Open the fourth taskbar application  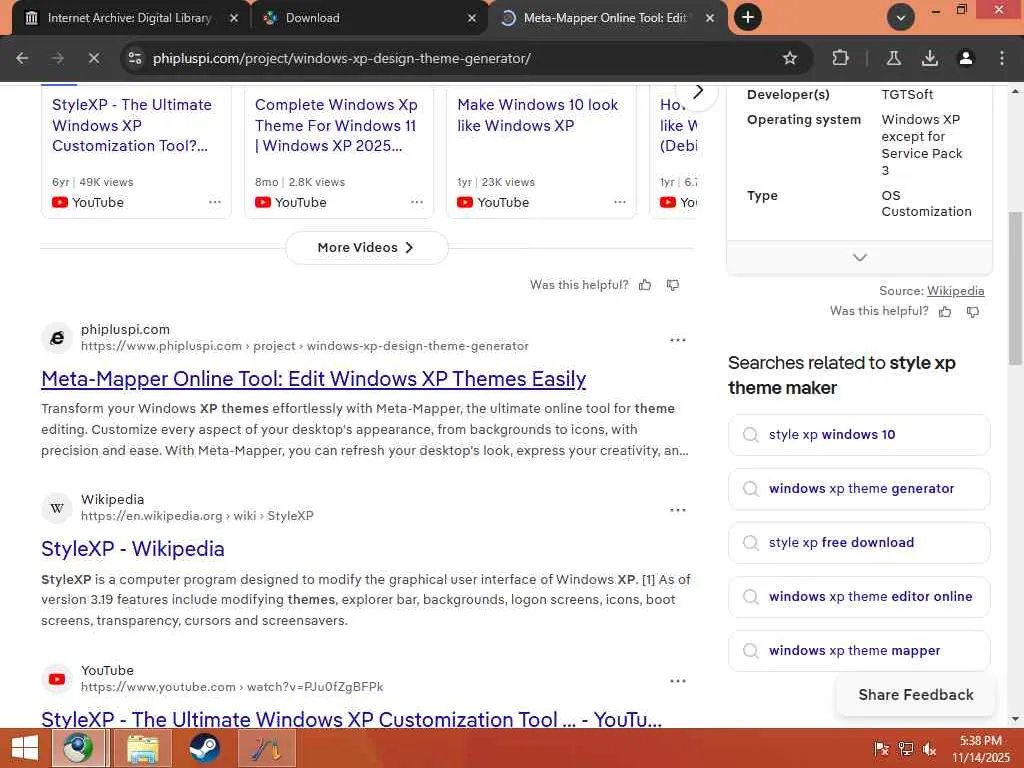[x=266, y=748]
